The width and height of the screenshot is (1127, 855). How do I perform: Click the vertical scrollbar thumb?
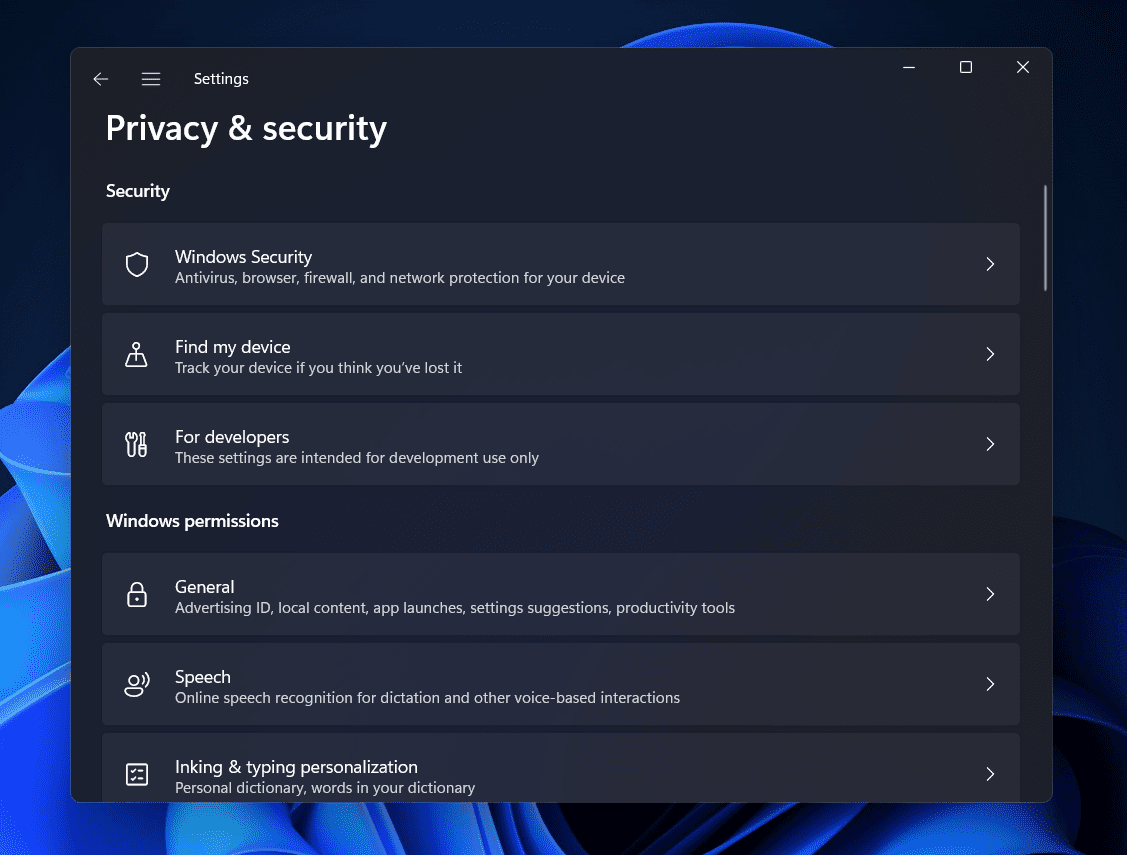point(1045,238)
